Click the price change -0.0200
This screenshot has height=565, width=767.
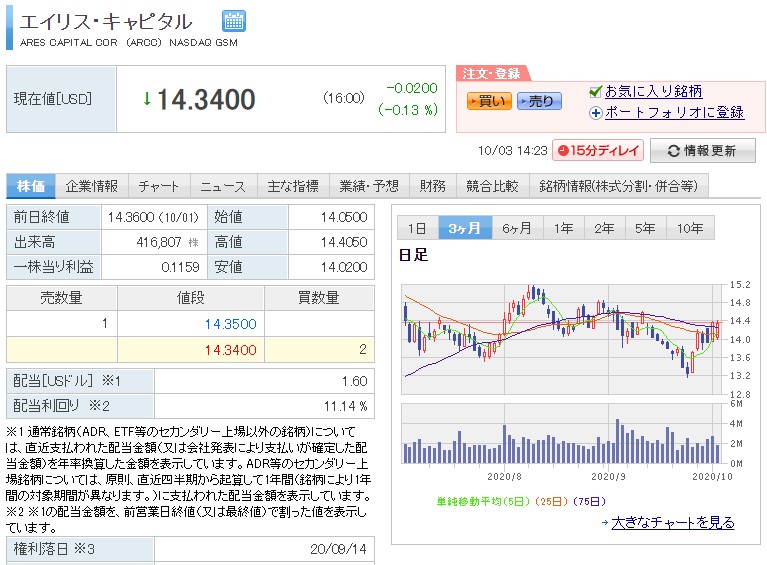(x=412, y=89)
